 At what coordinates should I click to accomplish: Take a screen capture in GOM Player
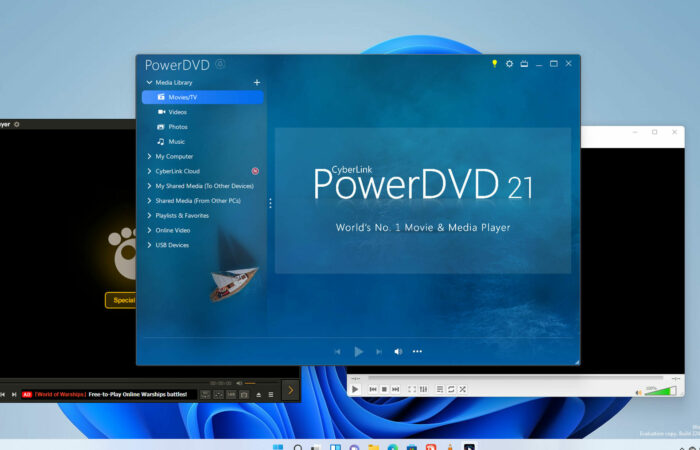(x=244, y=395)
